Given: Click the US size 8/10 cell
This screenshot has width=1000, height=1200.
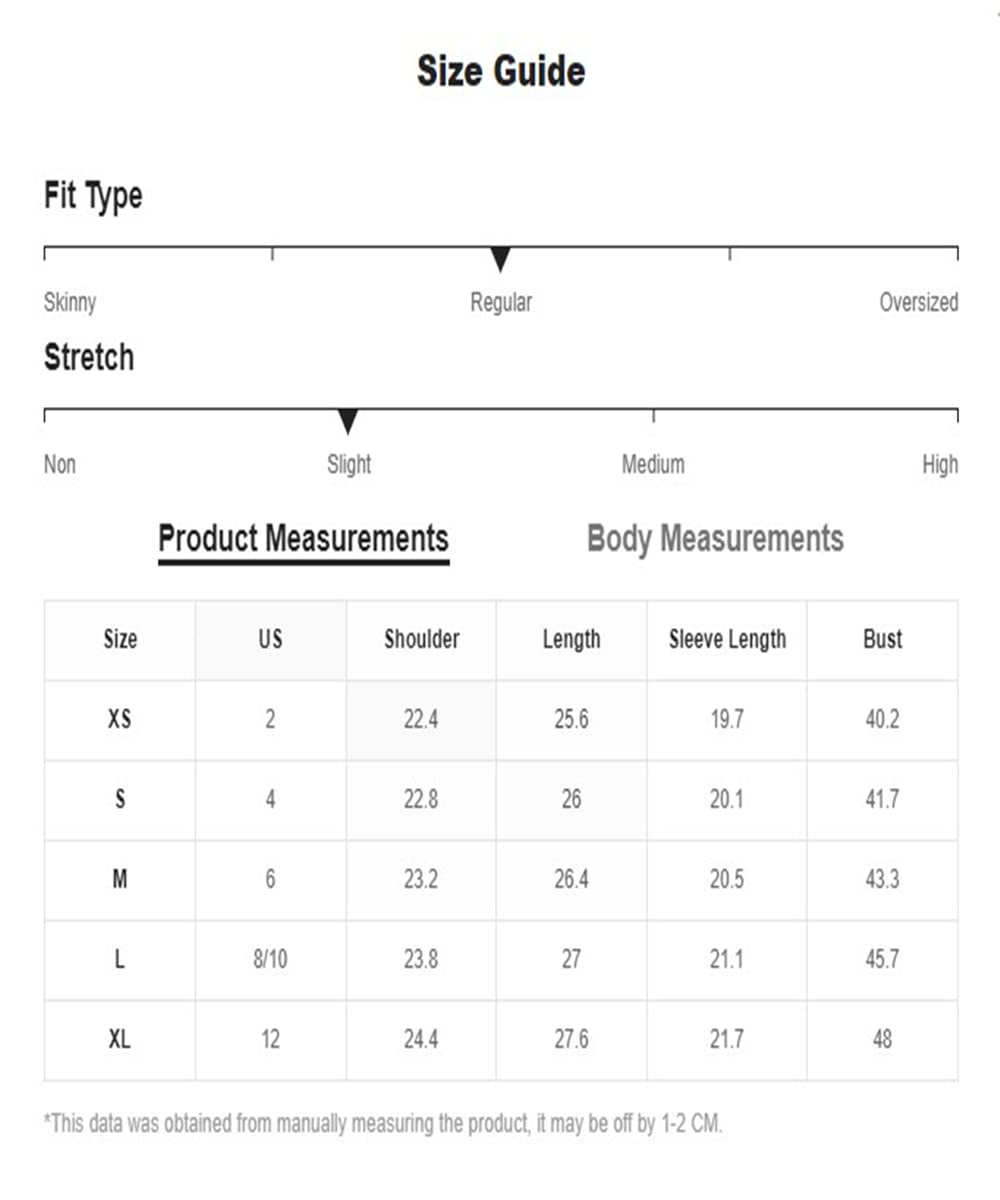Looking at the screenshot, I should [x=270, y=960].
